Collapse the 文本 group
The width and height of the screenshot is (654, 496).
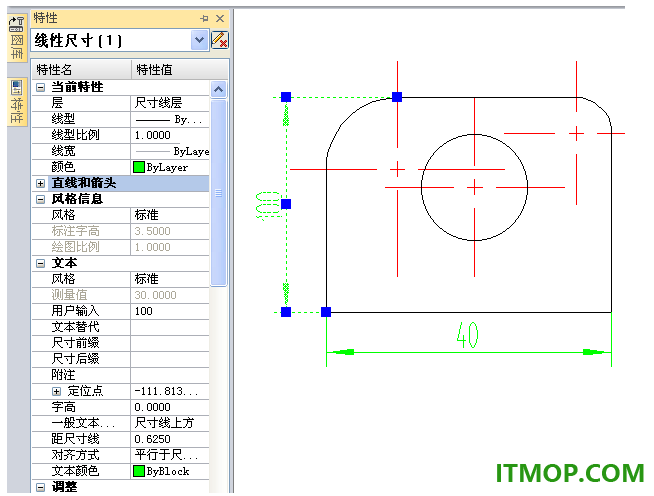tap(40, 263)
